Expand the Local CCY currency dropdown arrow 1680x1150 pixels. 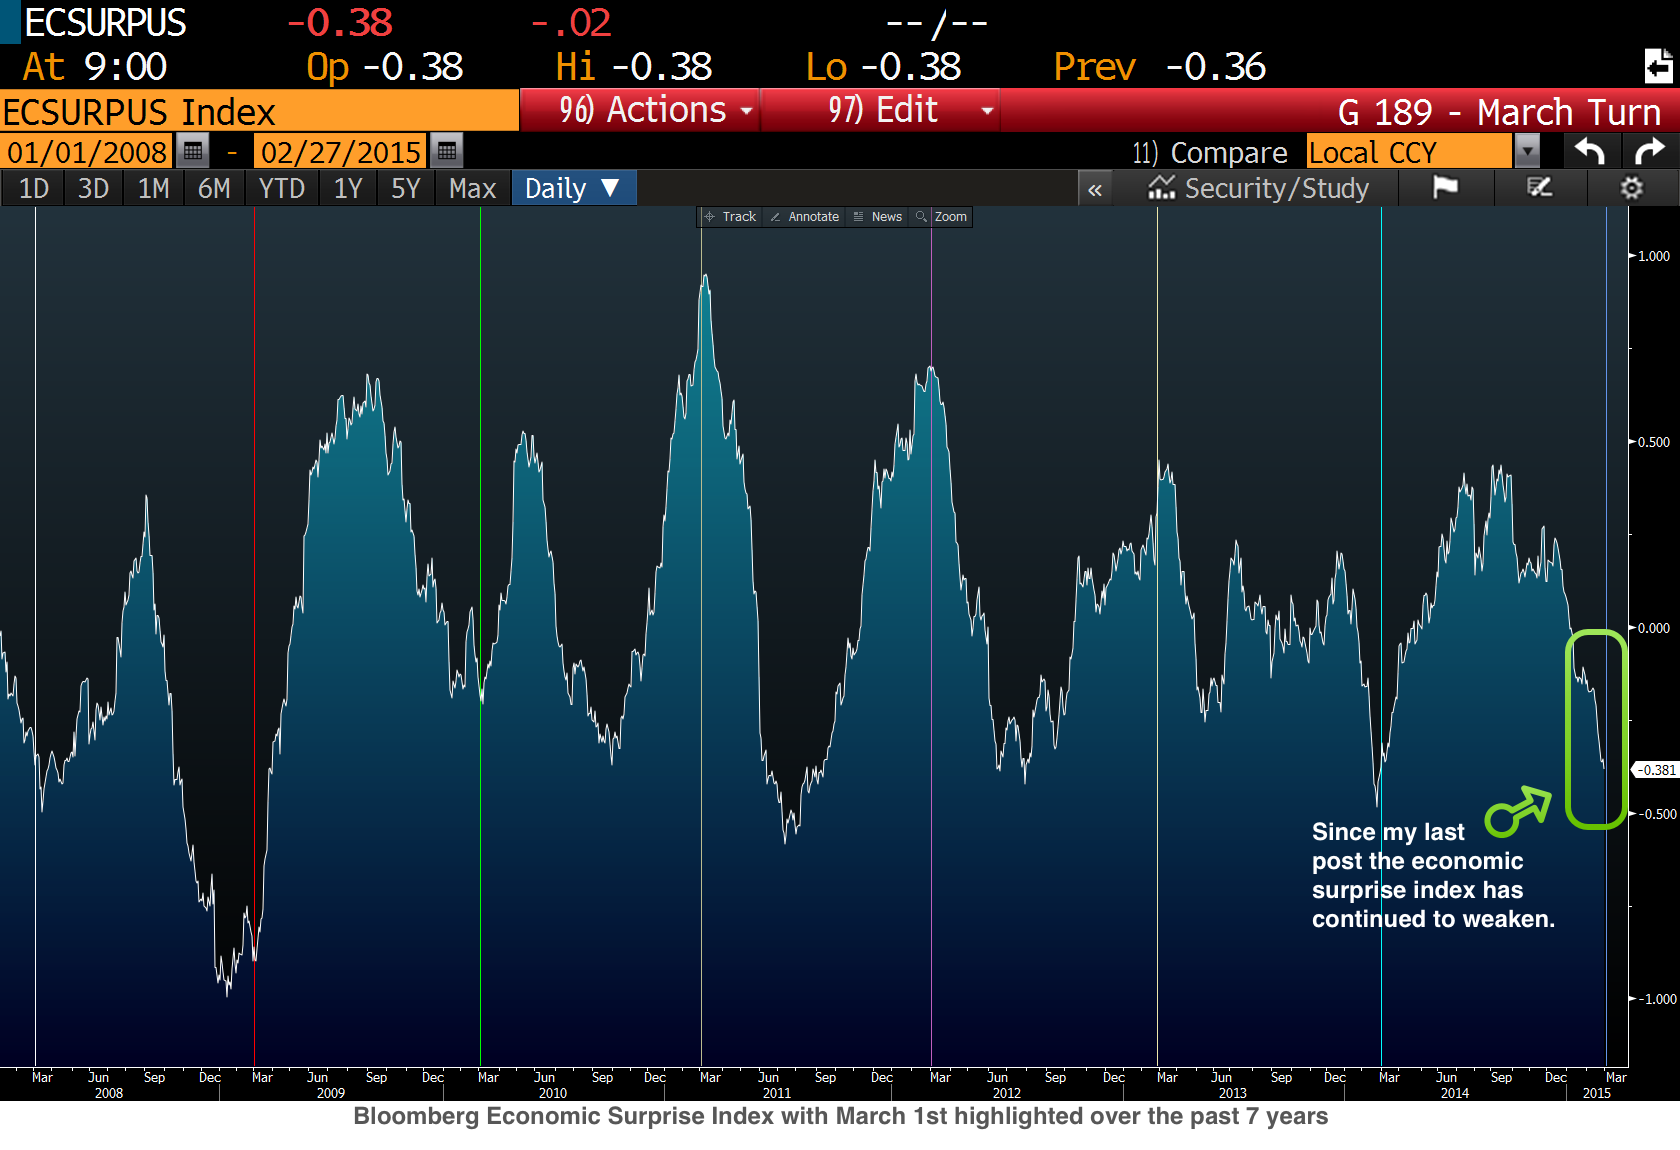click(x=1527, y=152)
